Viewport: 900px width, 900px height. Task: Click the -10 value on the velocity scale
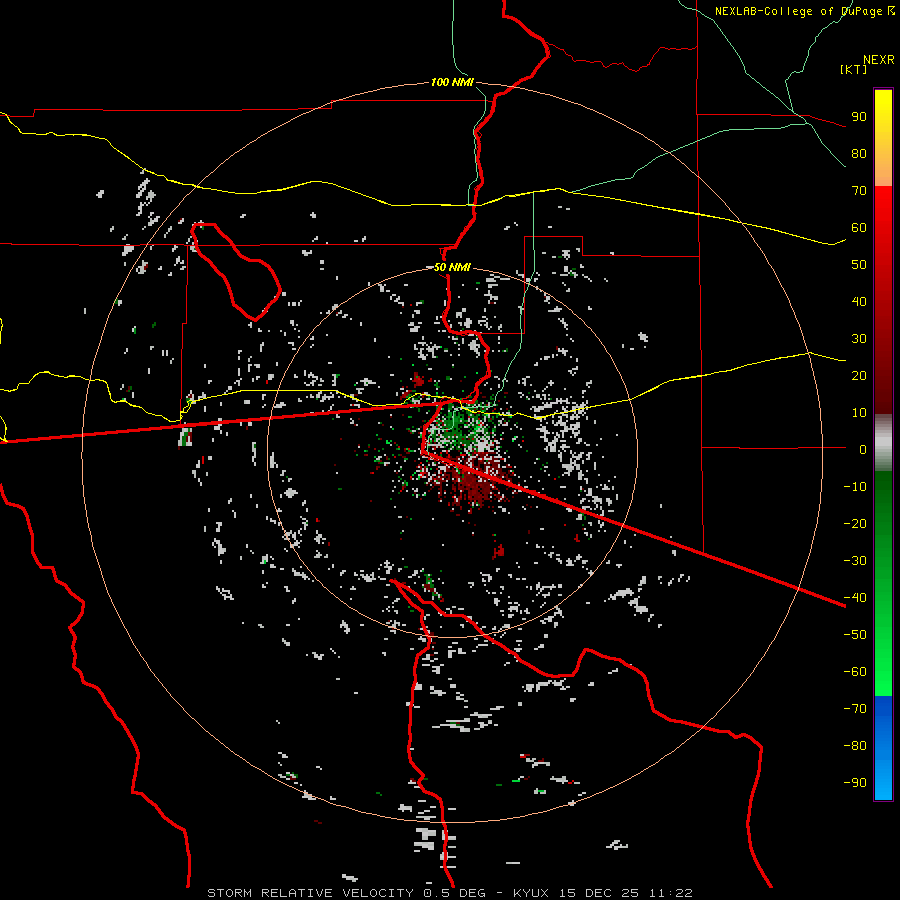pyautogui.click(x=855, y=487)
